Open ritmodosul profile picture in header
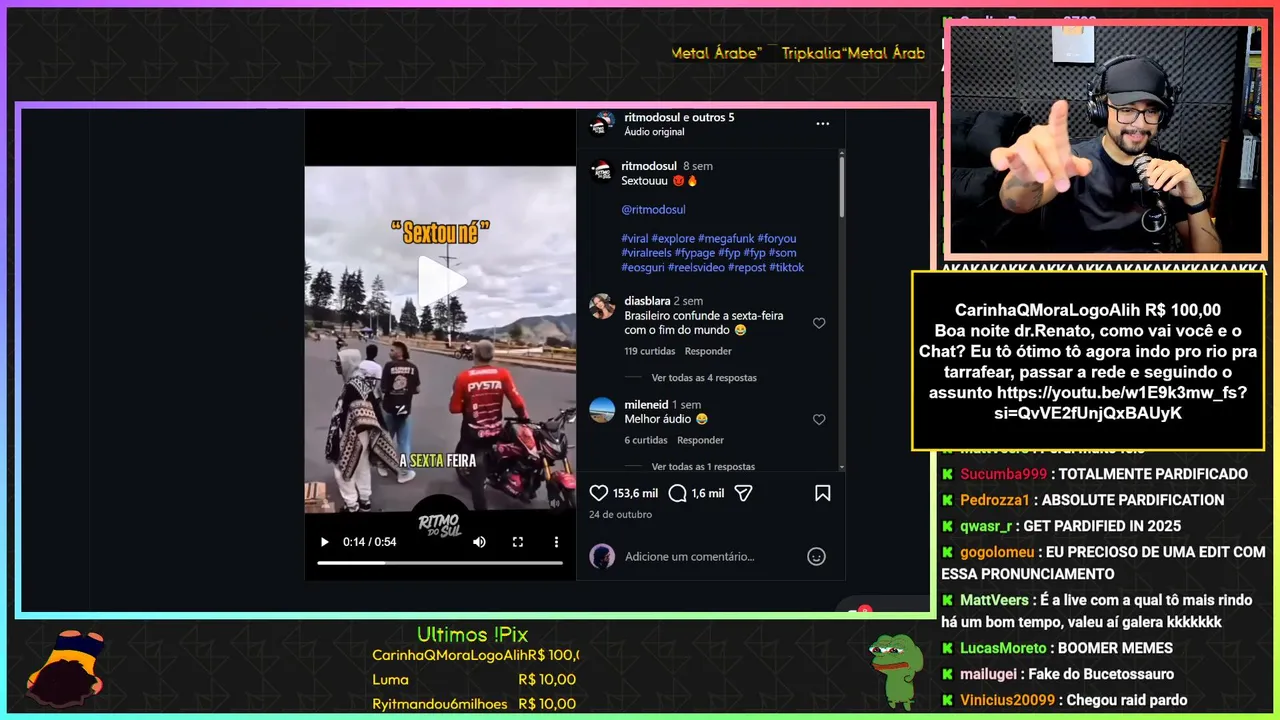1280x720 pixels. 602,124
